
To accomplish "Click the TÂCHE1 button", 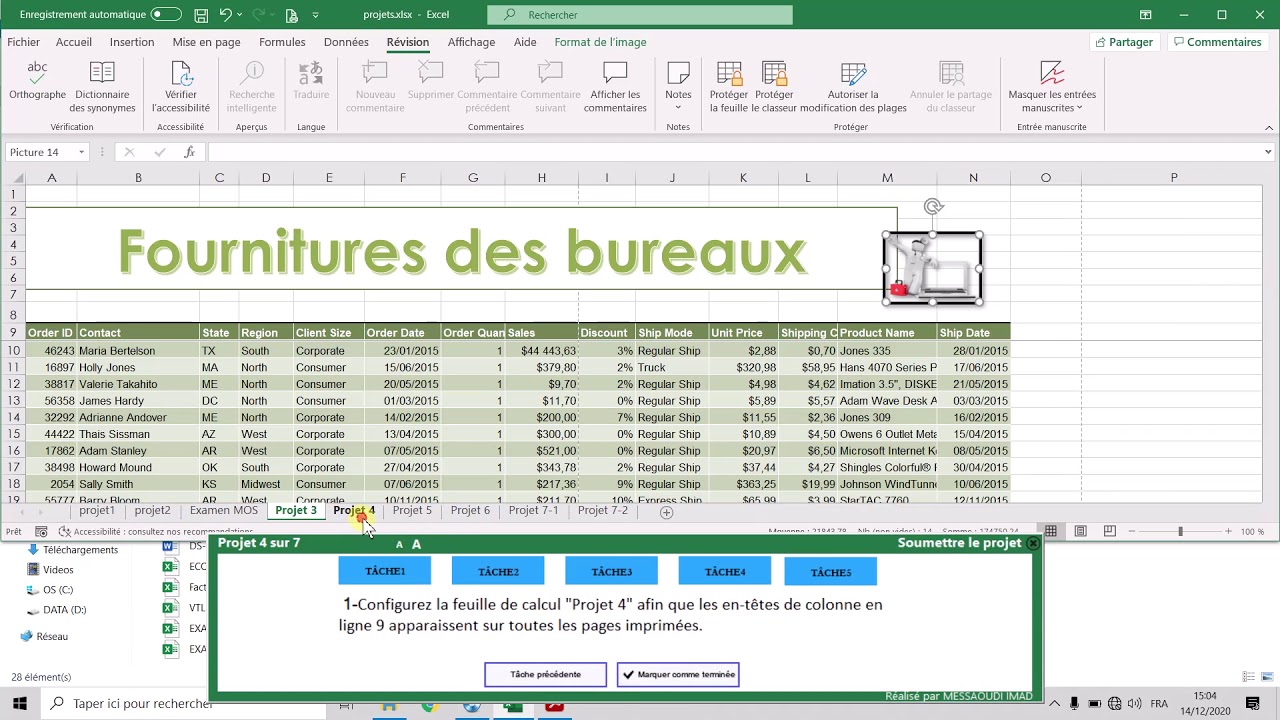I will pos(385,571).
